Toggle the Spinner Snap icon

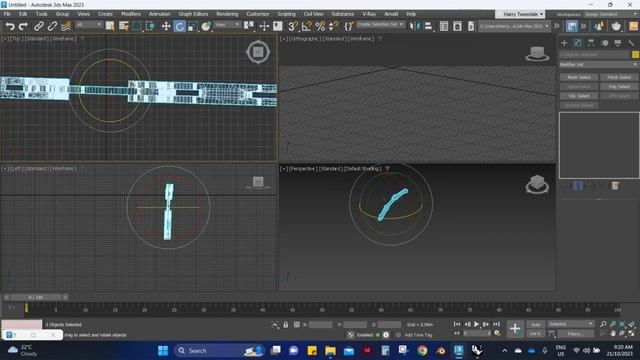[x=333, y=26]
